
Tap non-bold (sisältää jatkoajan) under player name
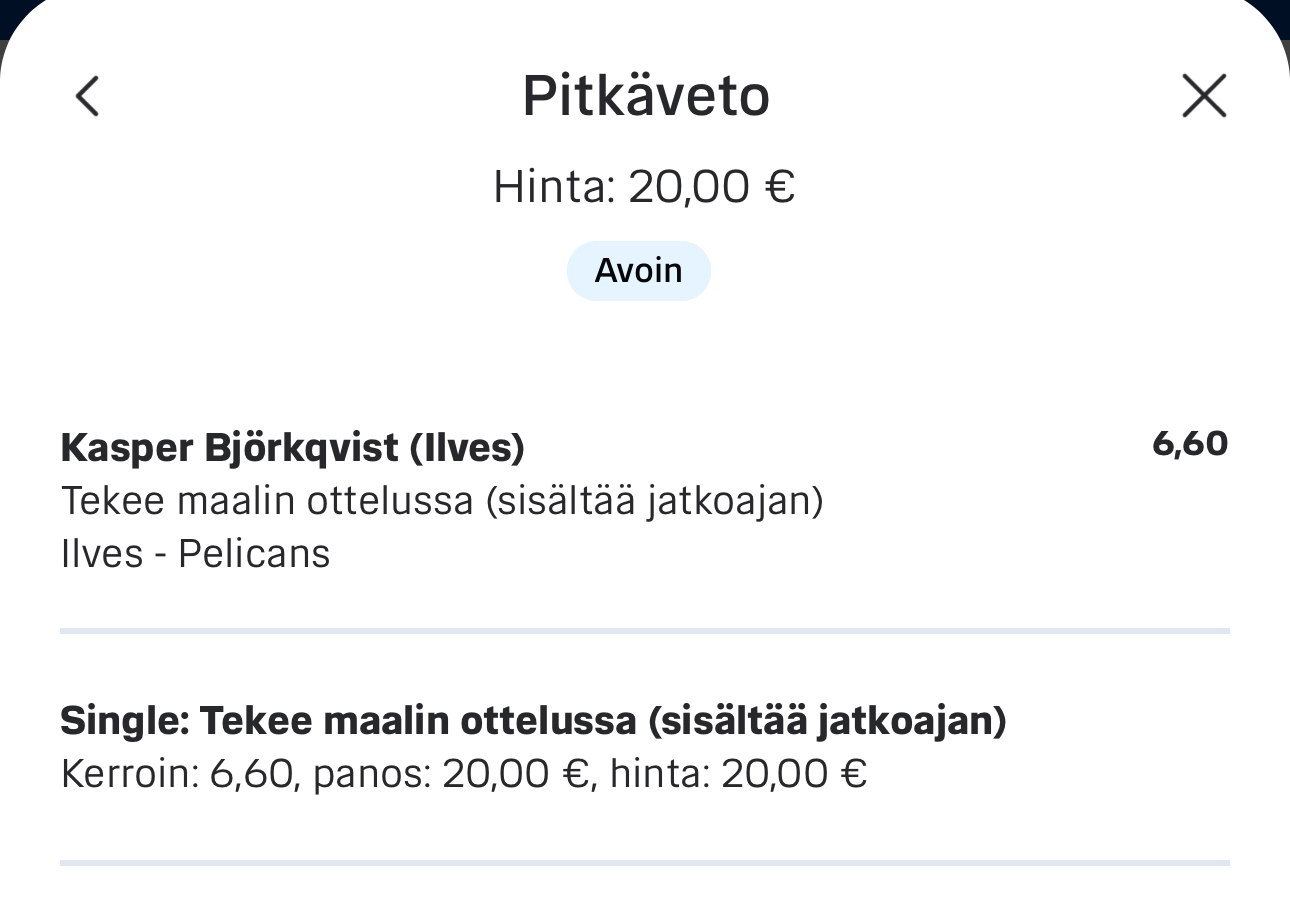pos(655,501)
